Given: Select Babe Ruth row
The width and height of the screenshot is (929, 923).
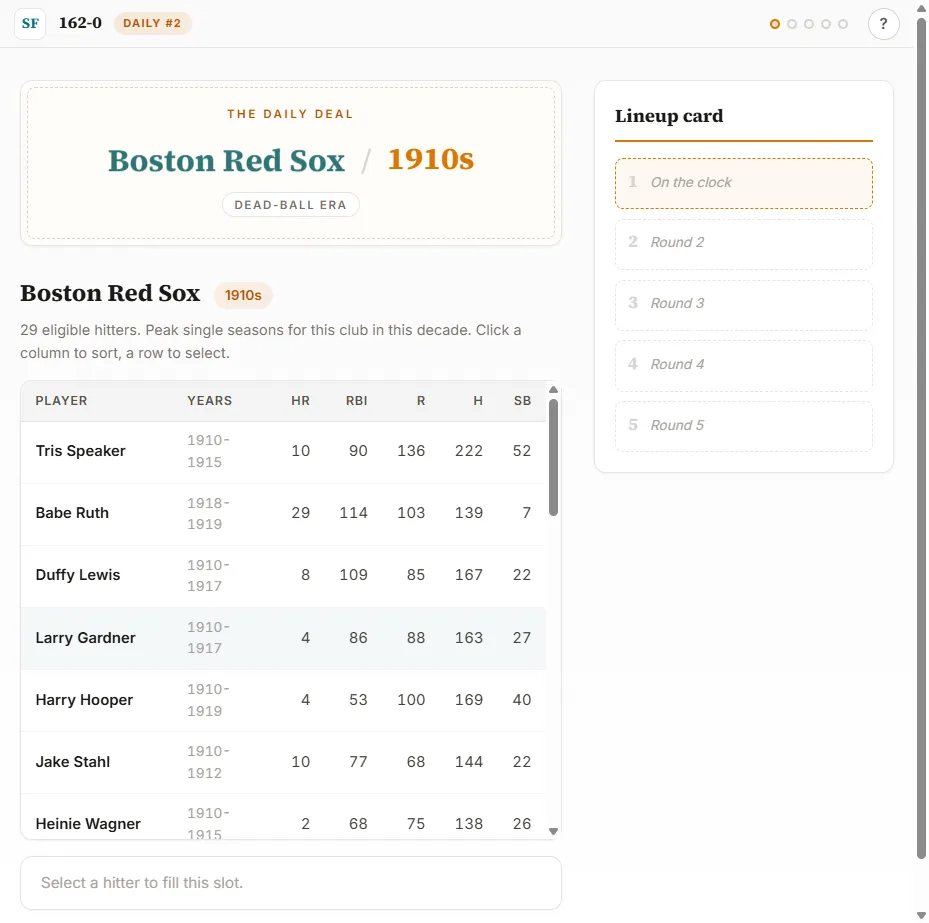Looking at the screenshot, I should 283,514.
